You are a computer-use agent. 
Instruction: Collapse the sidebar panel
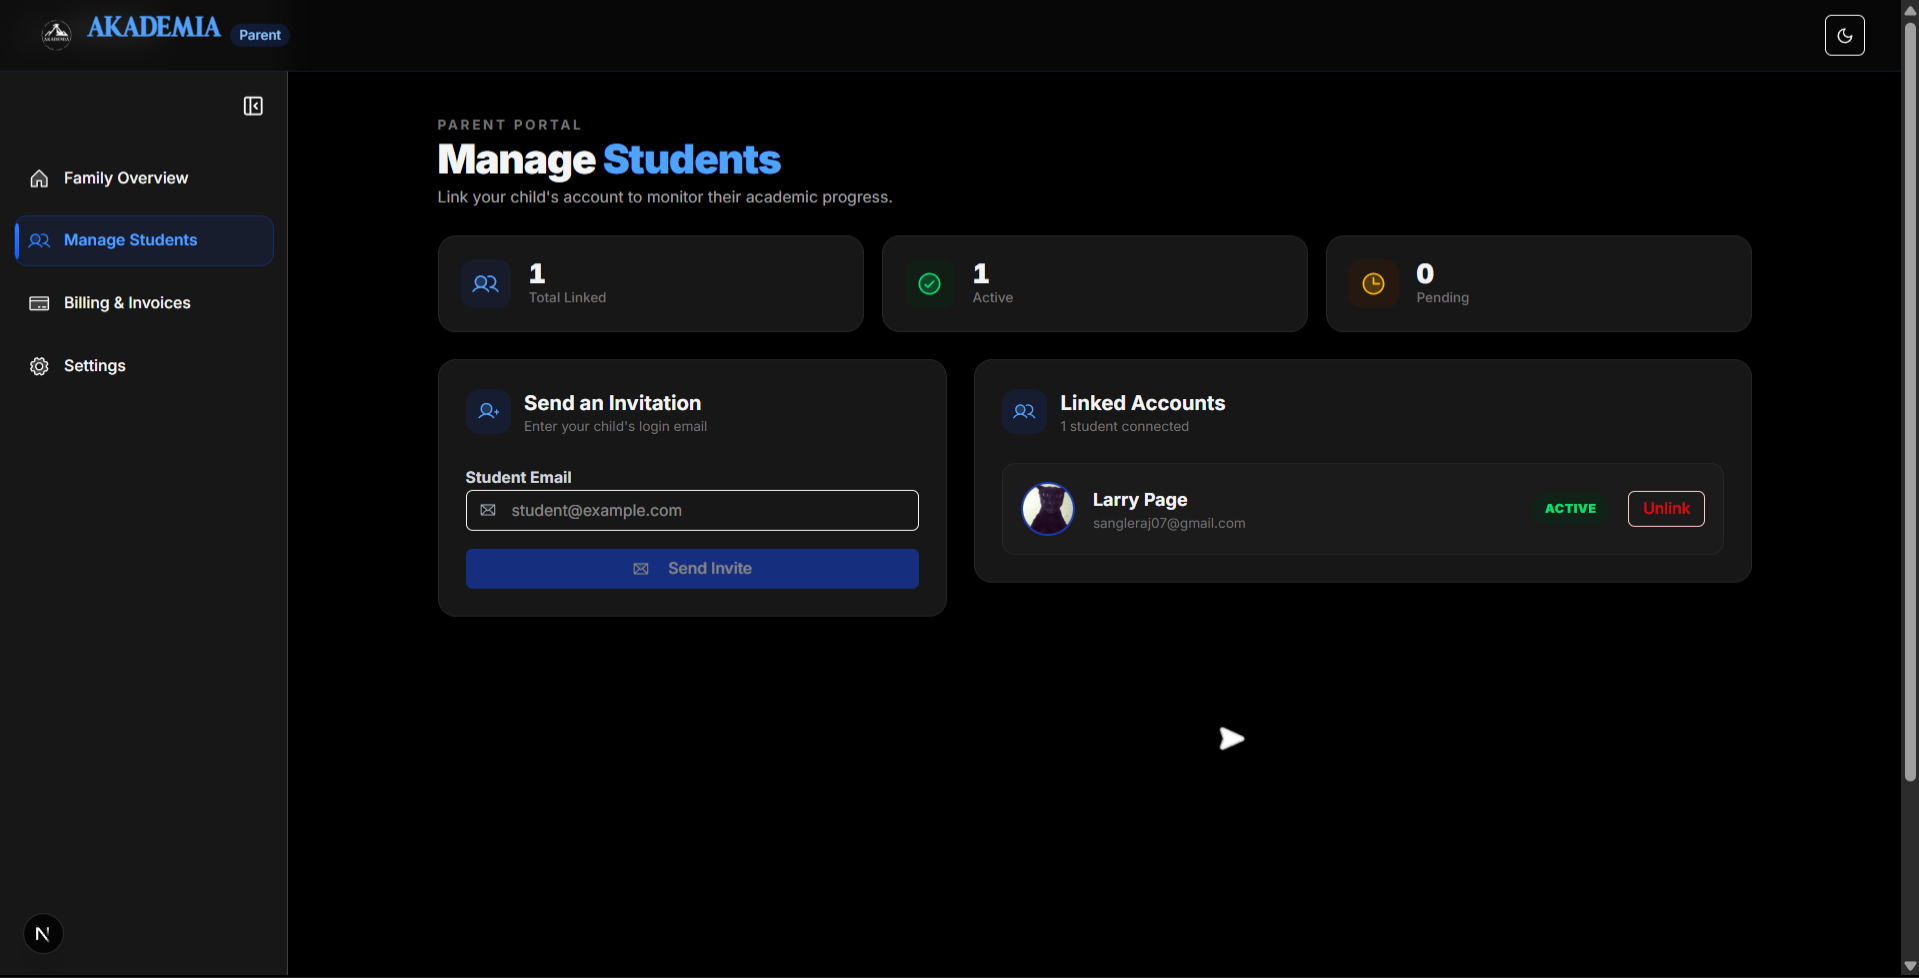click(x=253, y=106)
